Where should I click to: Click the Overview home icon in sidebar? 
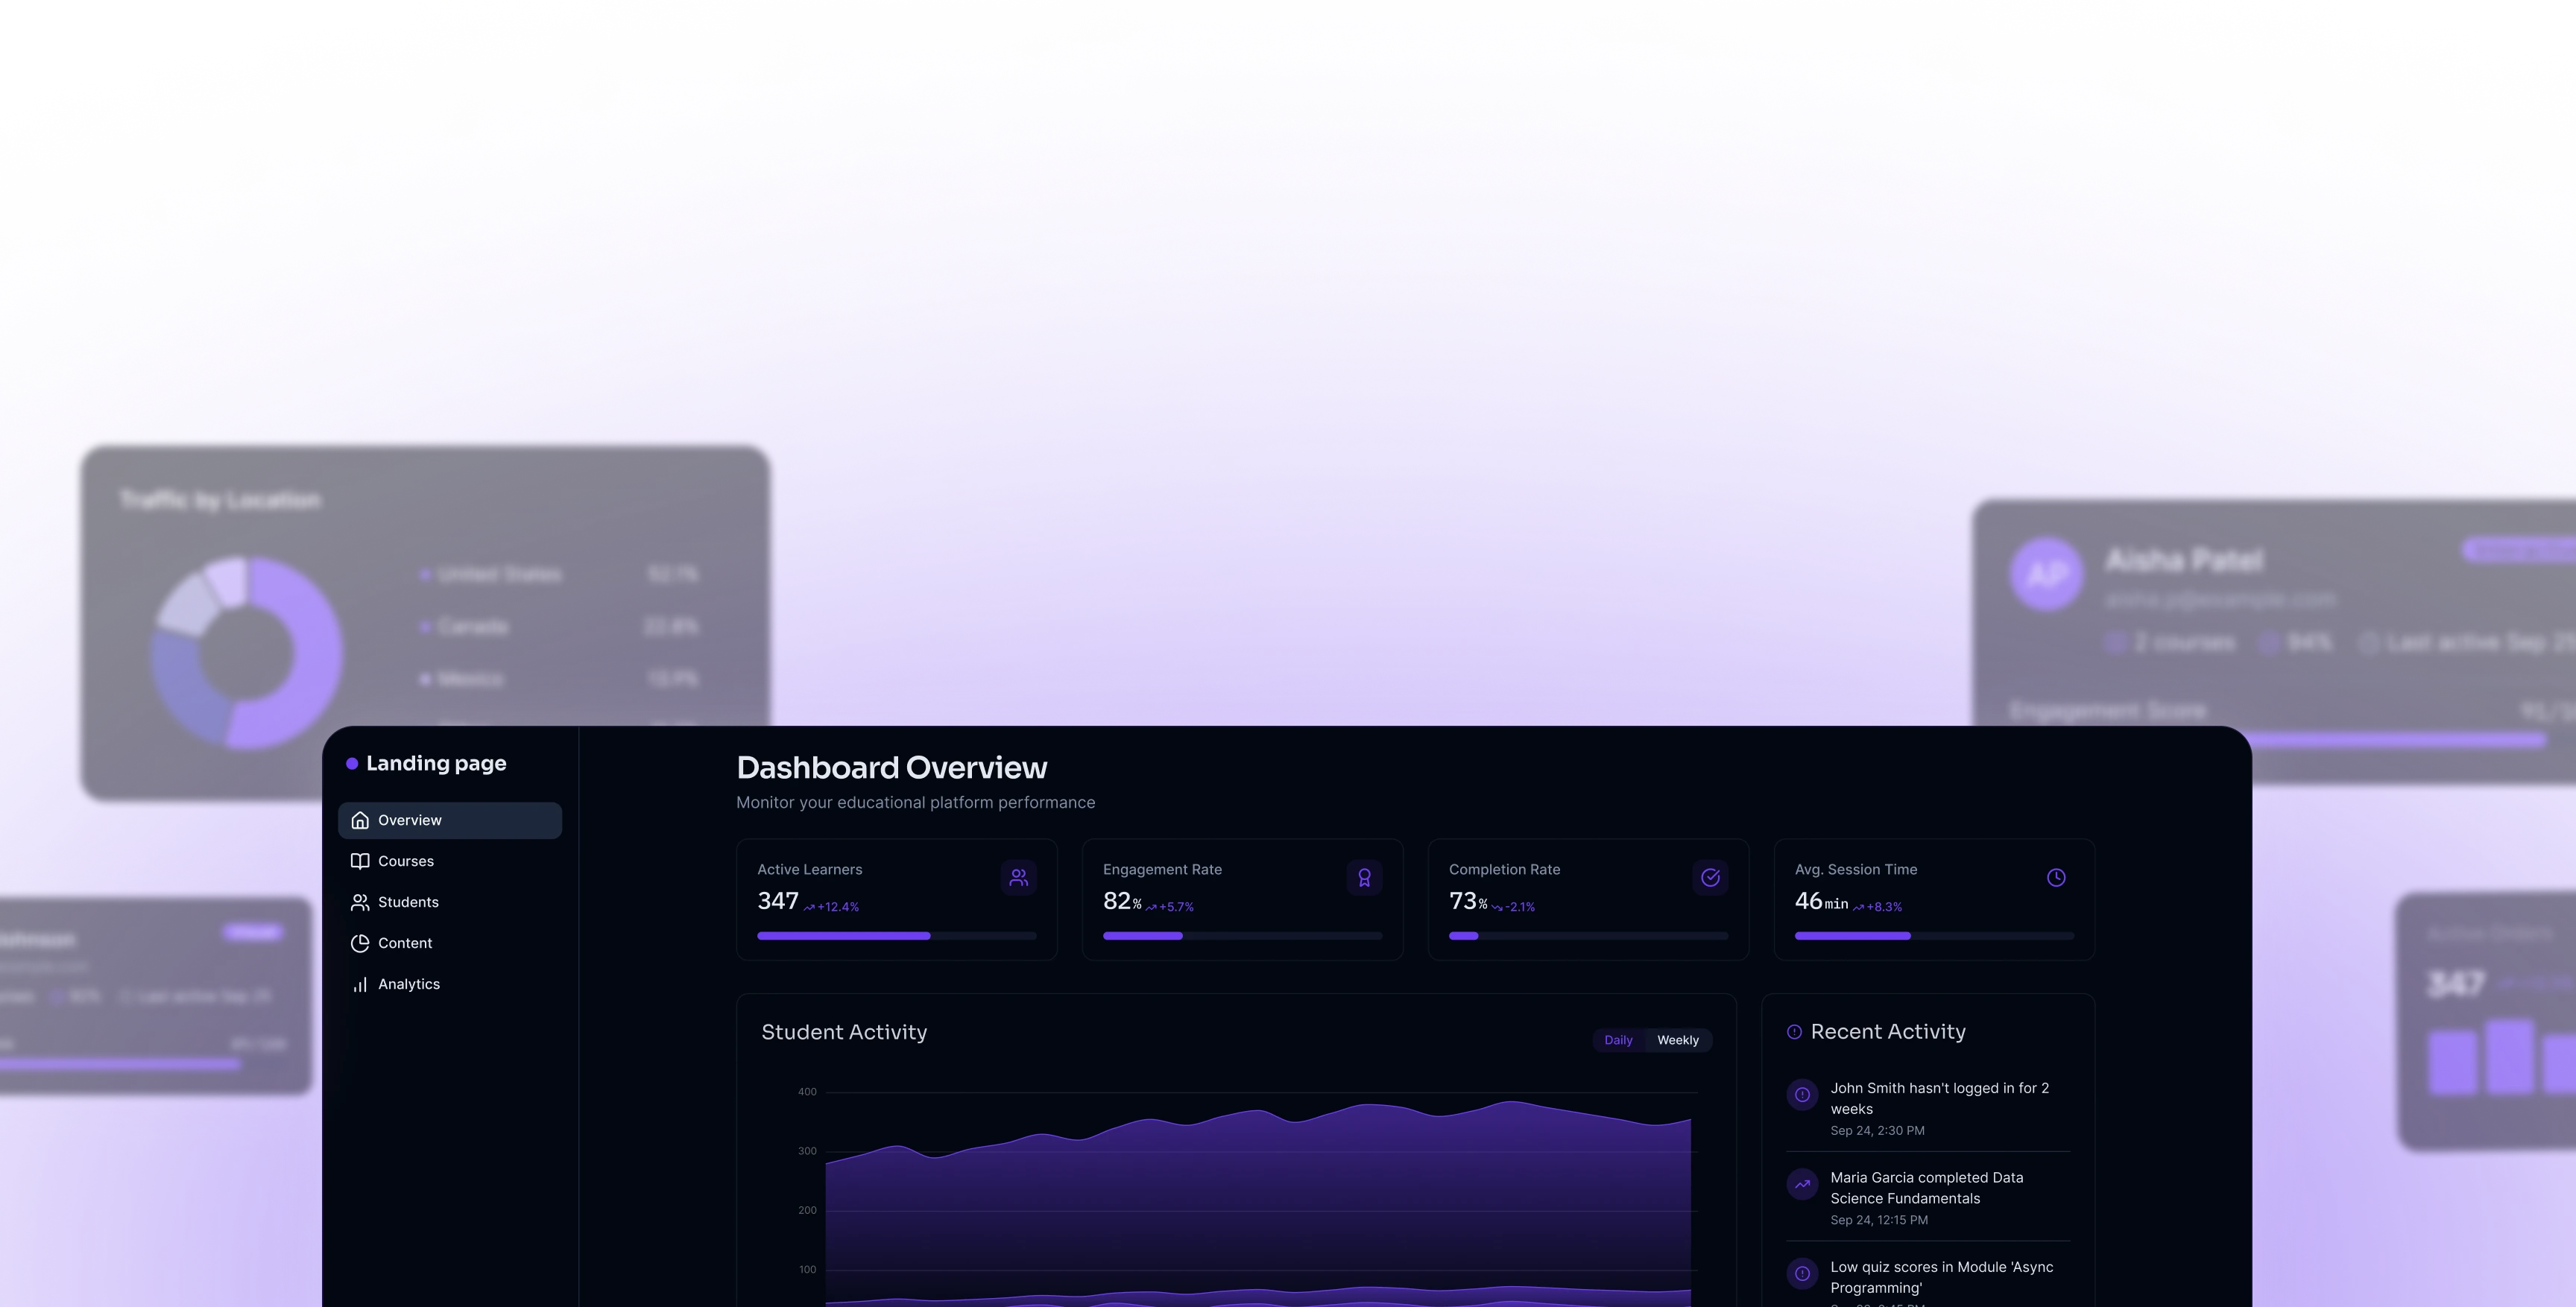pos(360,820)
